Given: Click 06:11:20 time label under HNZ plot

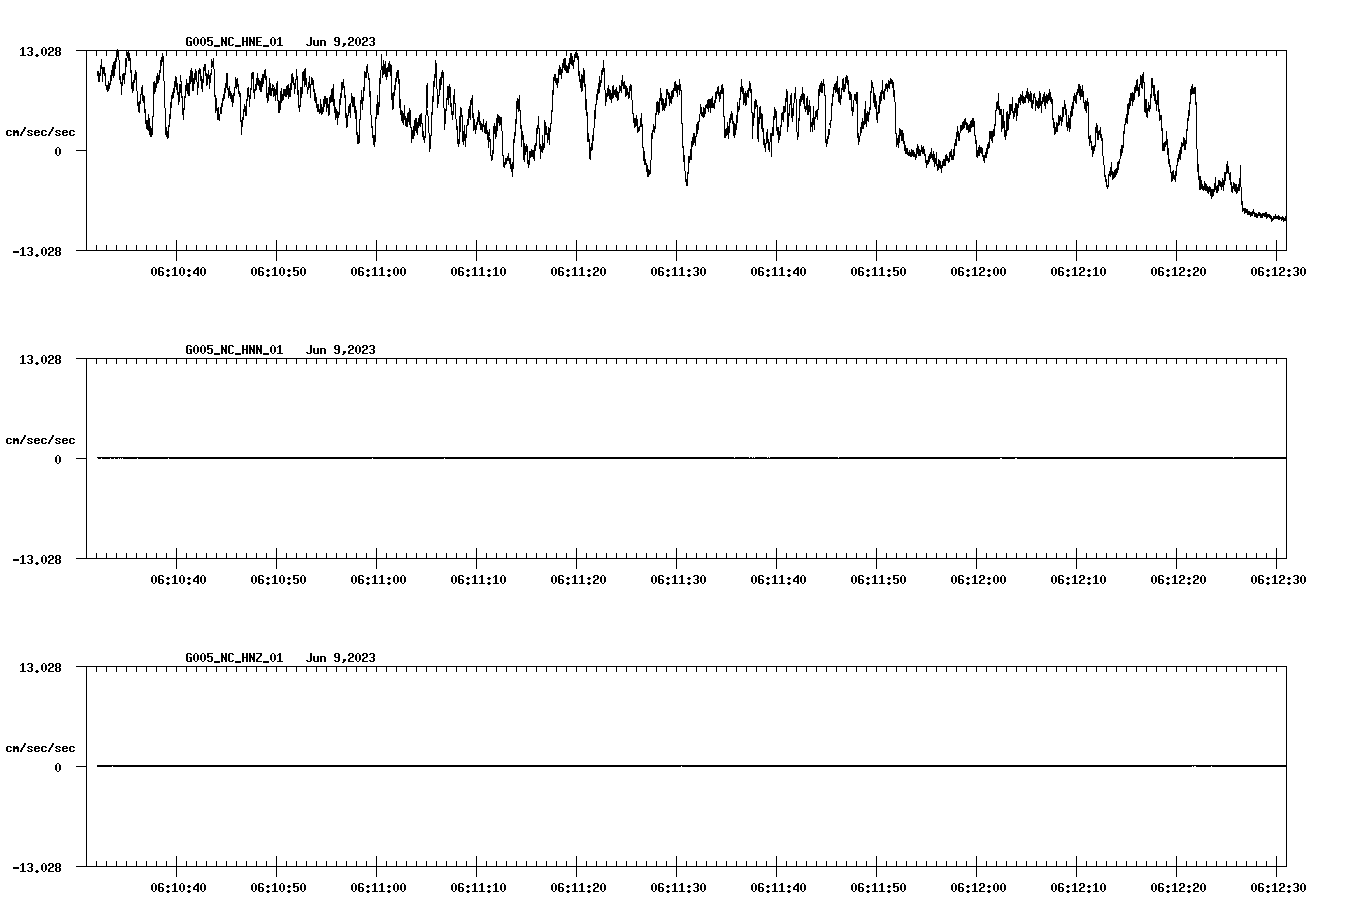Looking at the screenshot, I should tap(578, 888).
